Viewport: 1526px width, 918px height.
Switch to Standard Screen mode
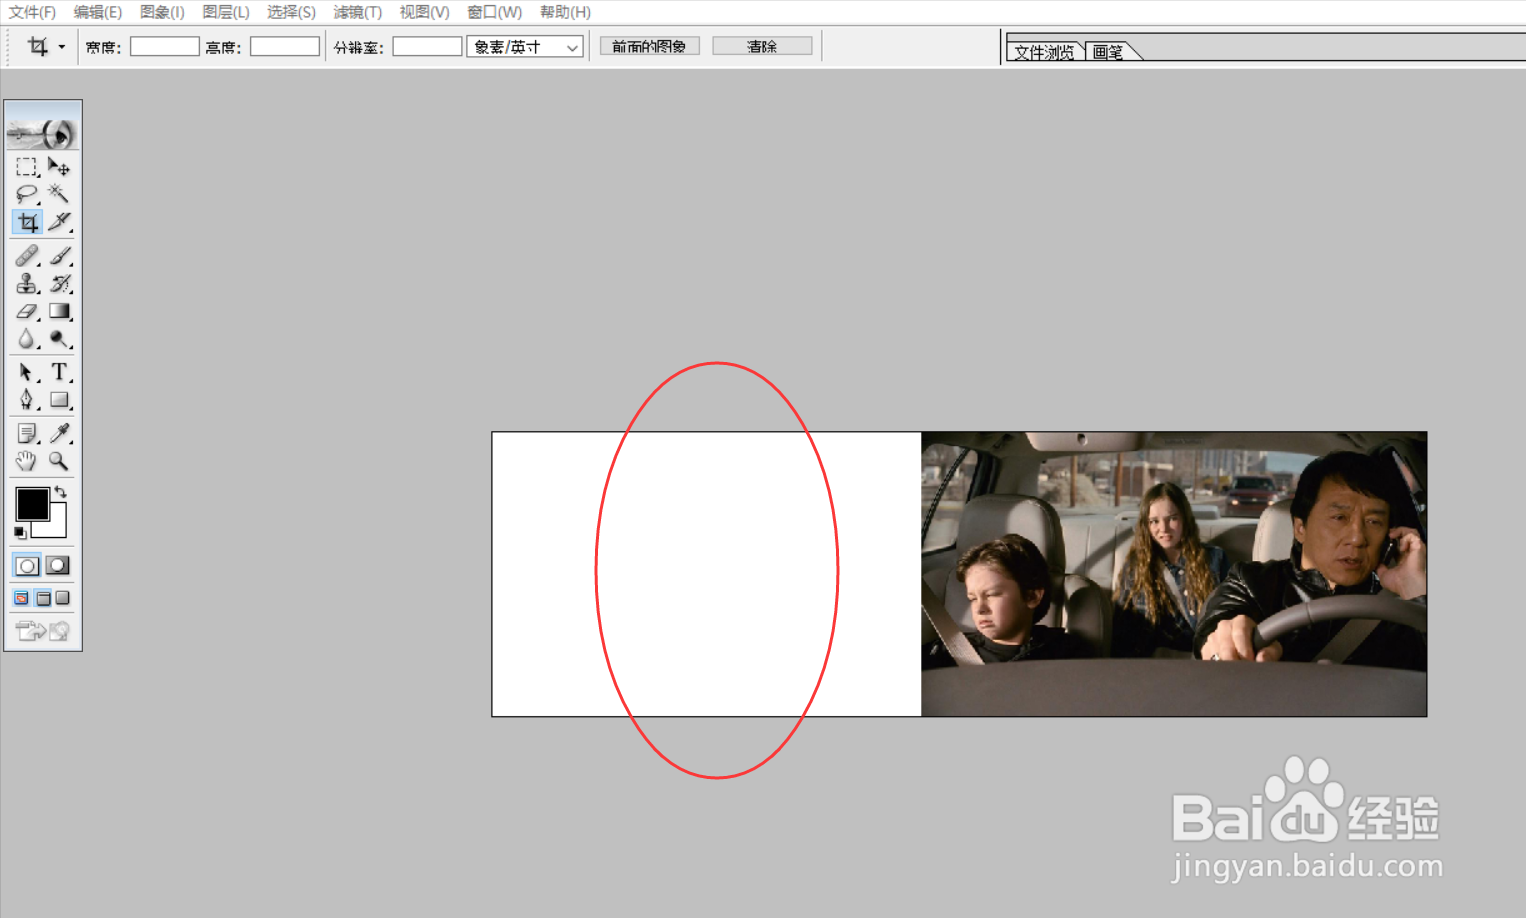pyautogui.click(x=22, y=598)
